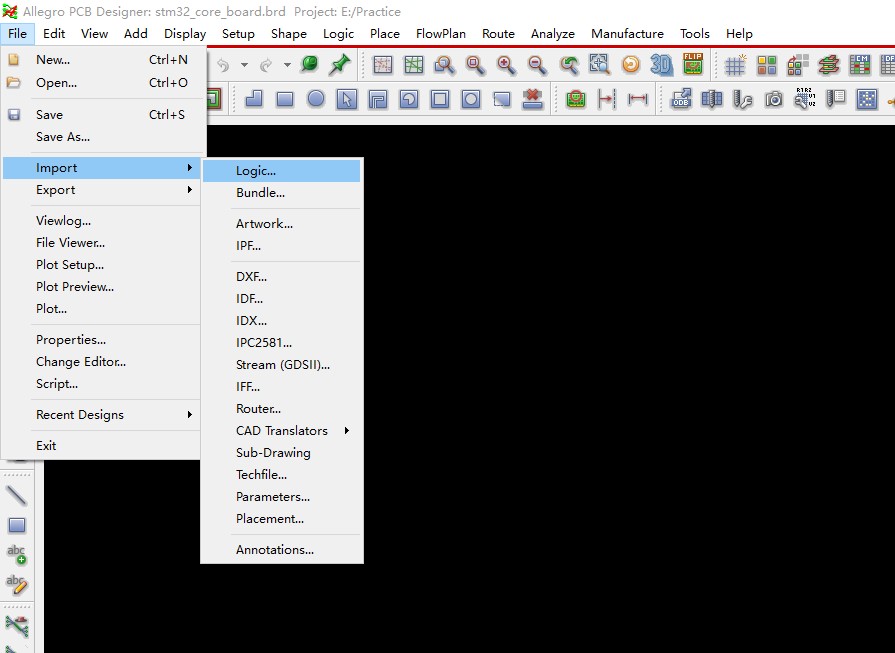
Task: Open the 3D viewer icon
Action: tap(662, 65)
